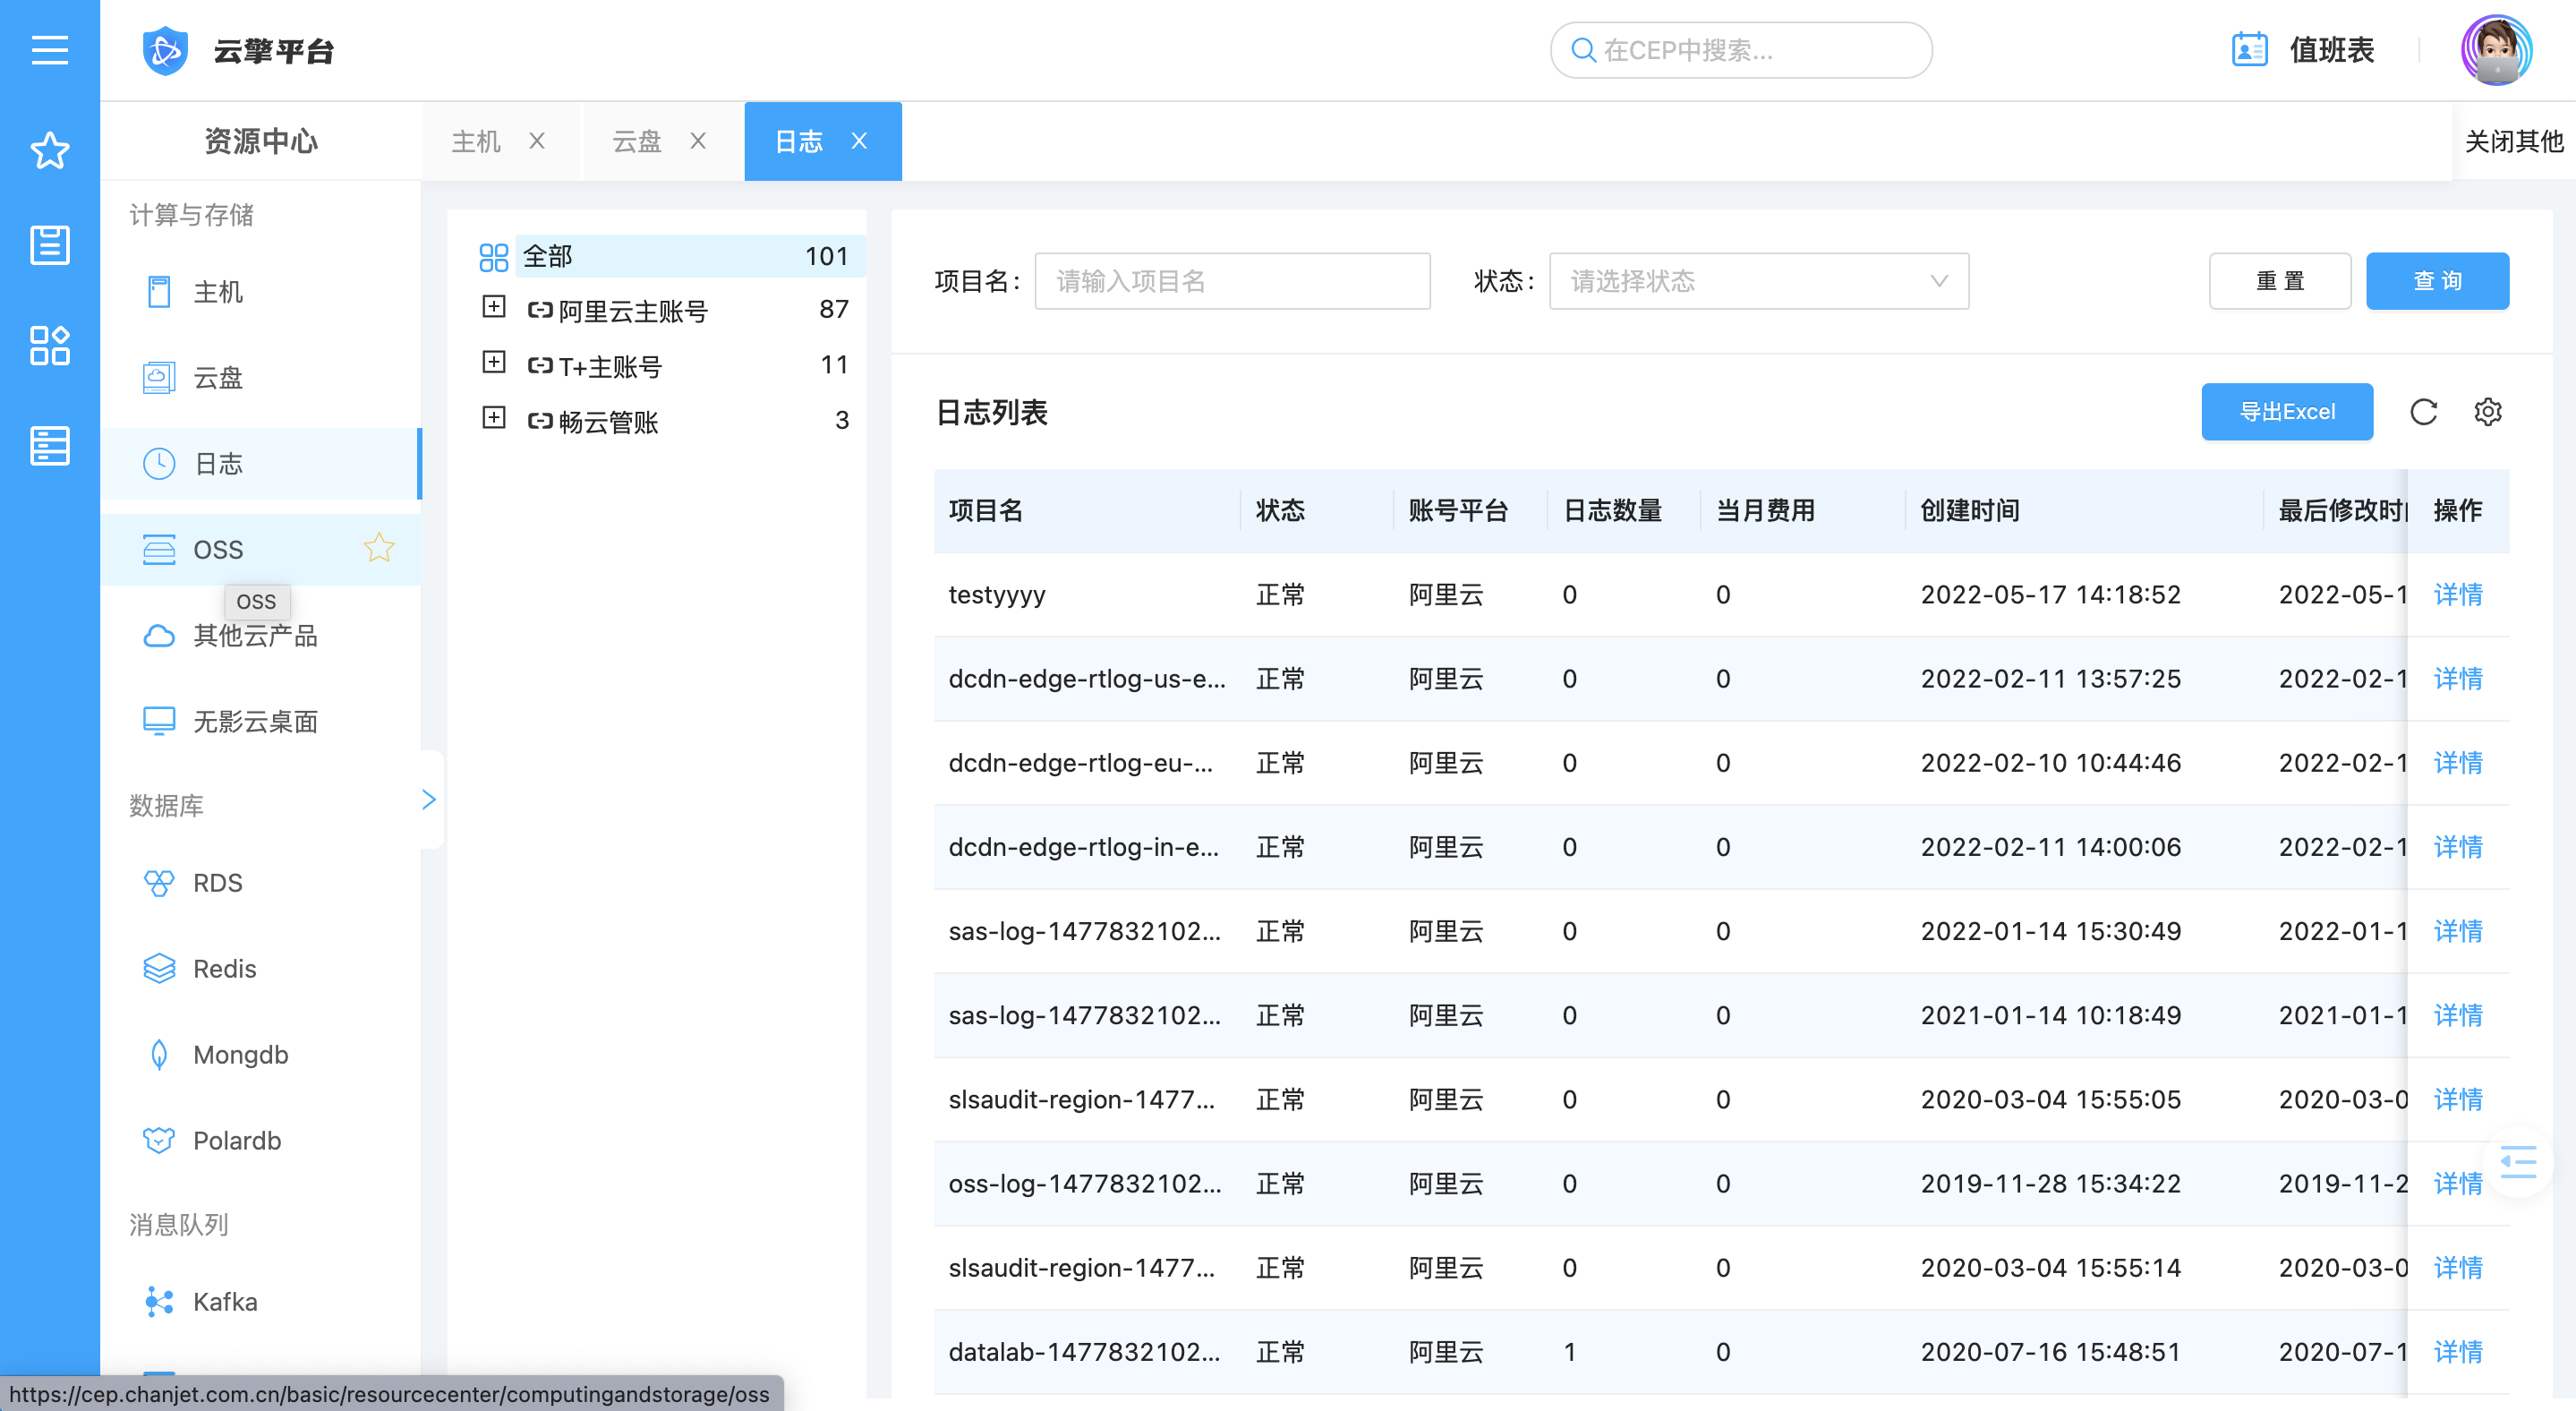This screenshot has width=2576, height=1411.
Task: Click the floating collapse menu icon
Action: [x=2518, y=1162]
